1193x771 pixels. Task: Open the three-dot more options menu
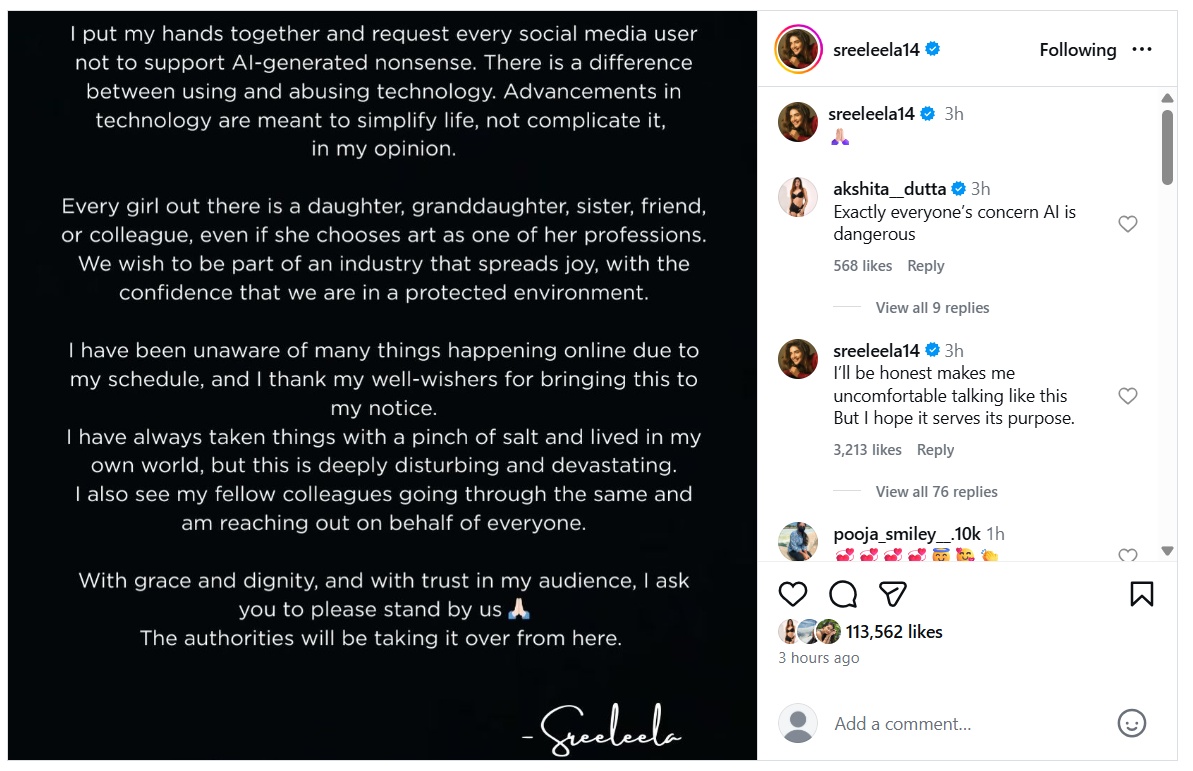click(1142, 50)
